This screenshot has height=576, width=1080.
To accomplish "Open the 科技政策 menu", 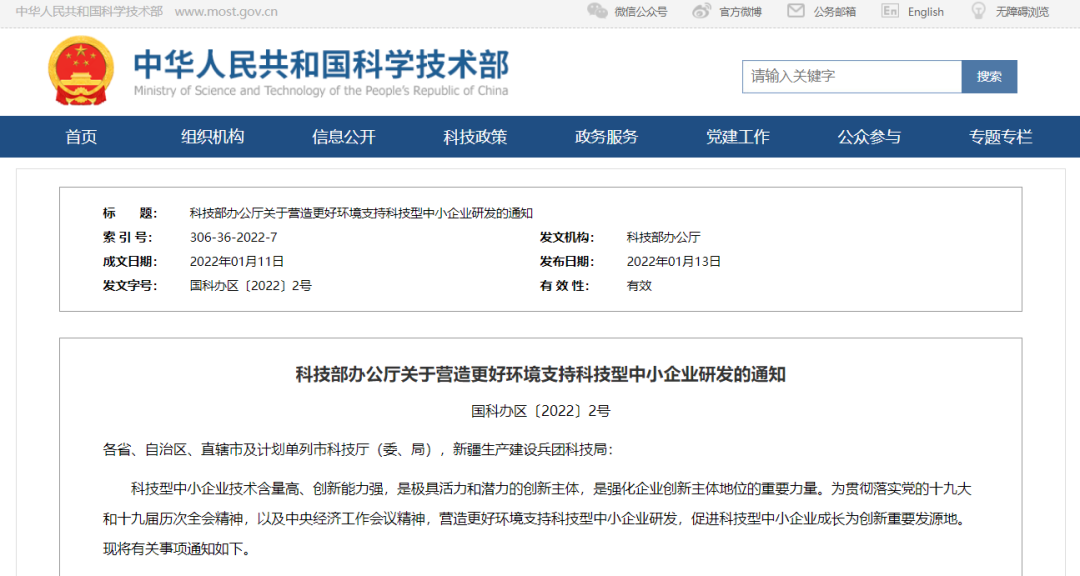I will point(475,137).
